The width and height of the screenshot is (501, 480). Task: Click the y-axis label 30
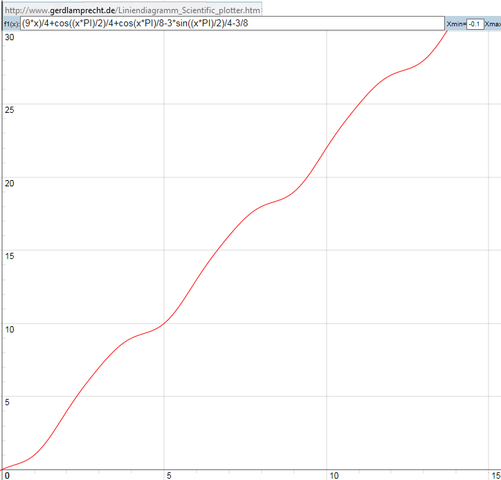coord(10,37)
